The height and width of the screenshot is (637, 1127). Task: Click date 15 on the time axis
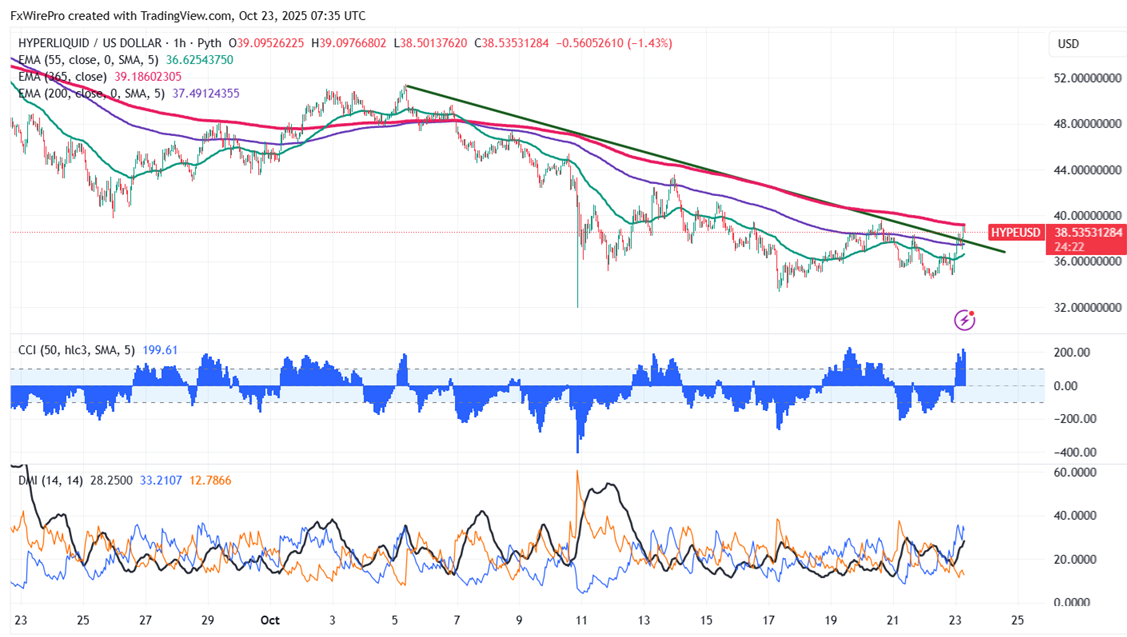706,620
